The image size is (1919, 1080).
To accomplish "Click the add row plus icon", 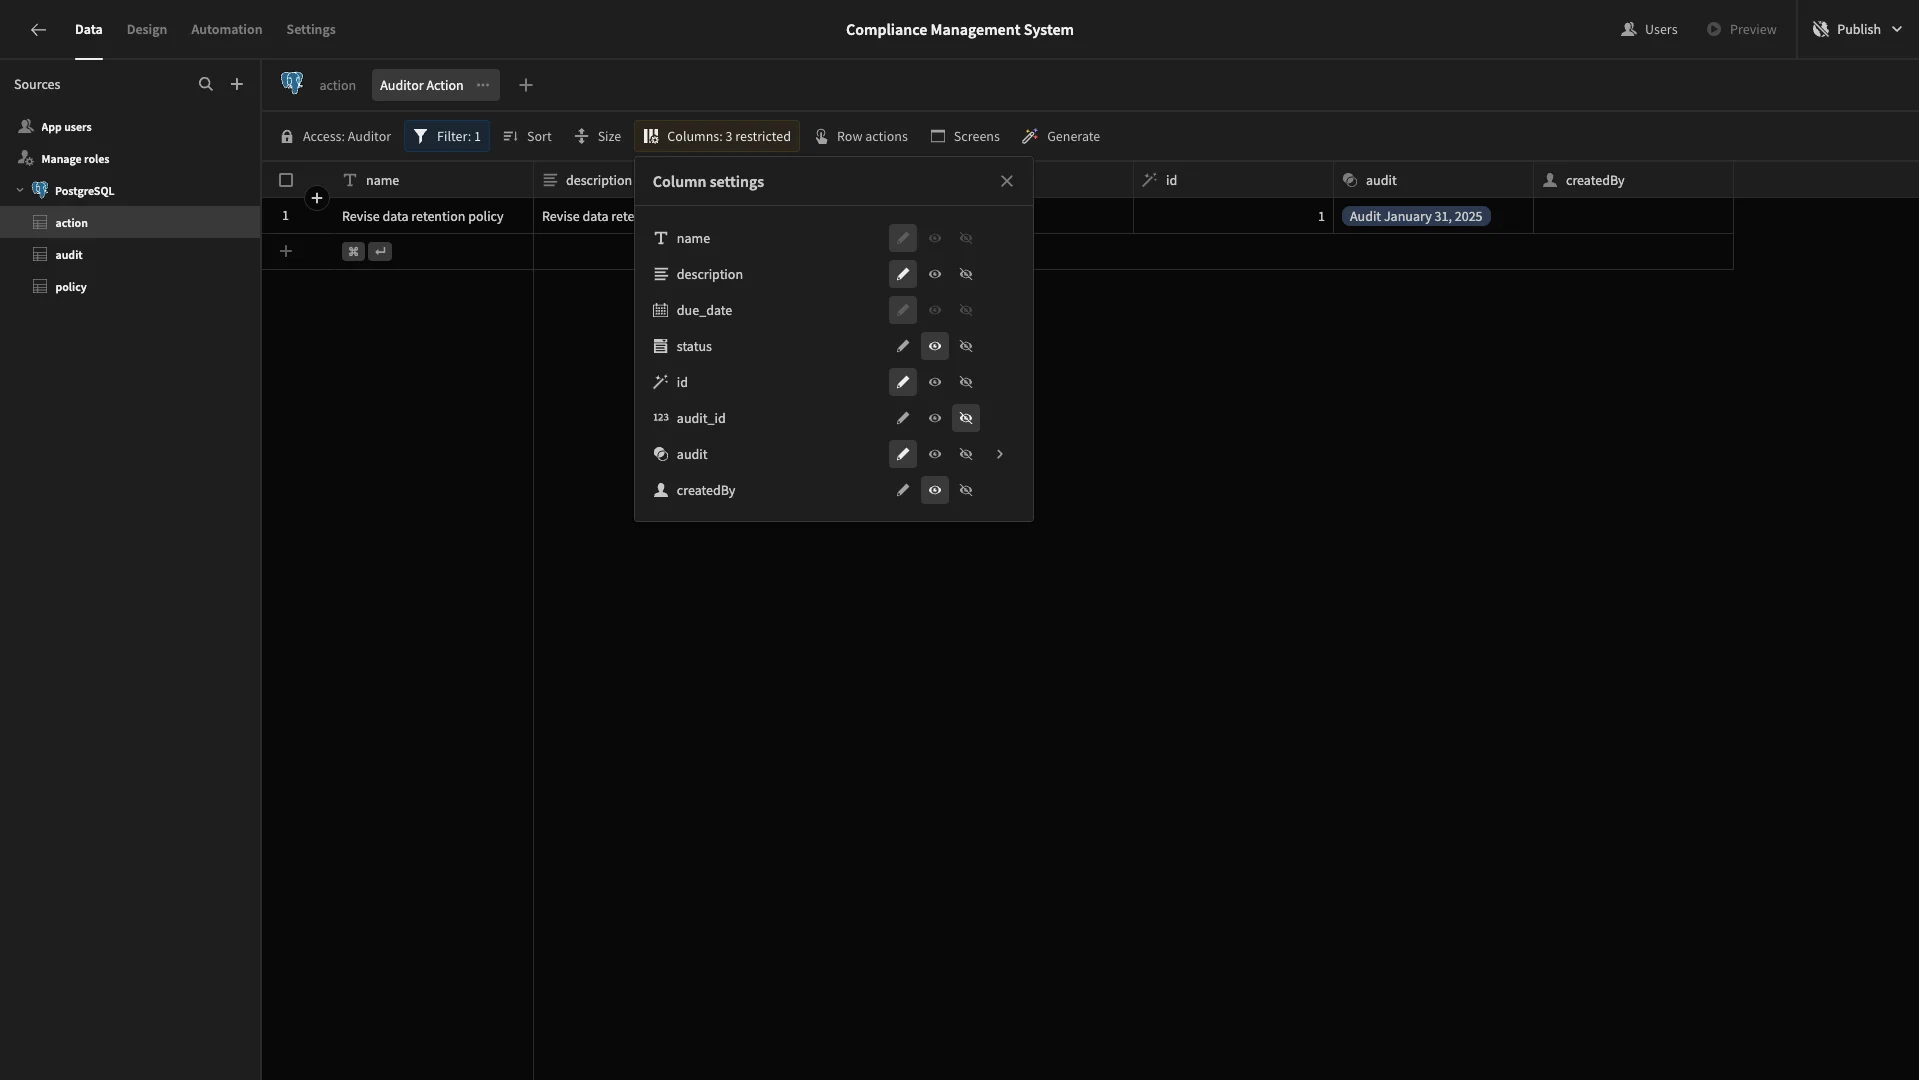I will tap(286, 252).
